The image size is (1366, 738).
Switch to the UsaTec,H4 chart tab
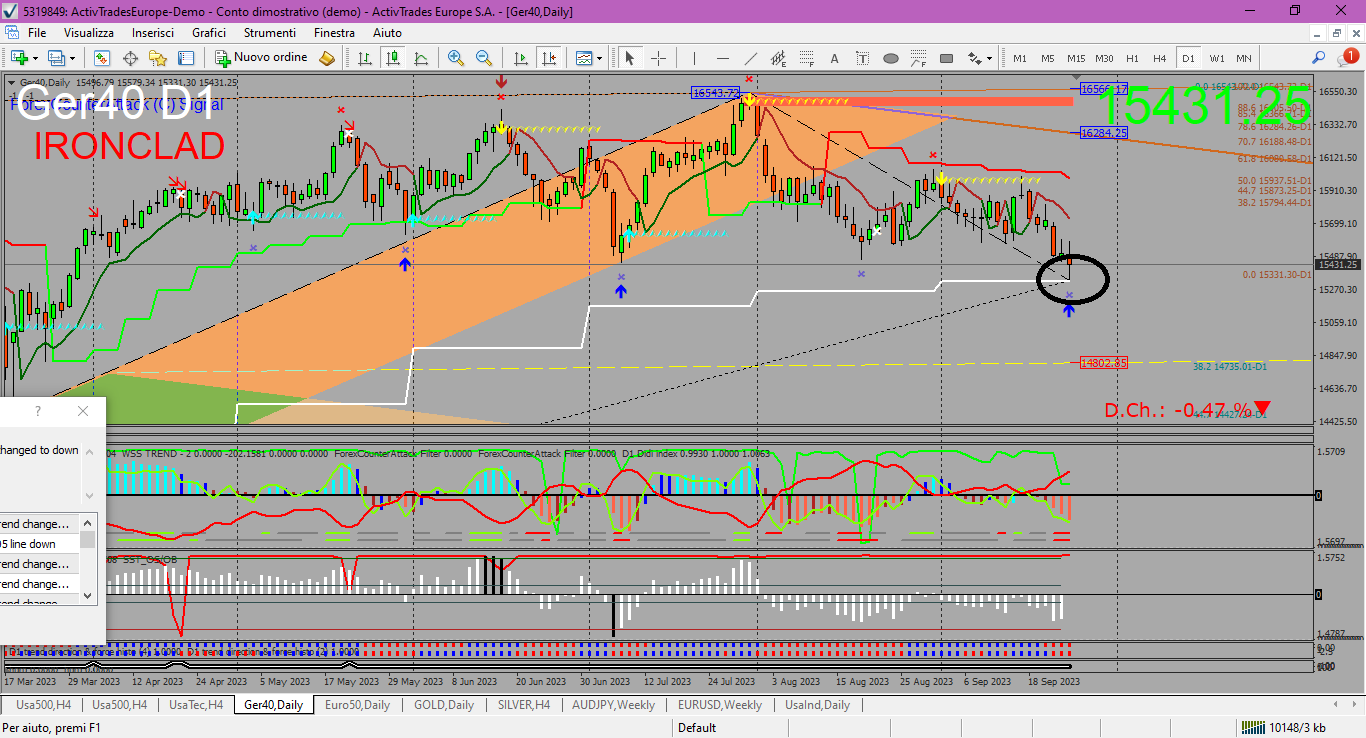[196, 705]
